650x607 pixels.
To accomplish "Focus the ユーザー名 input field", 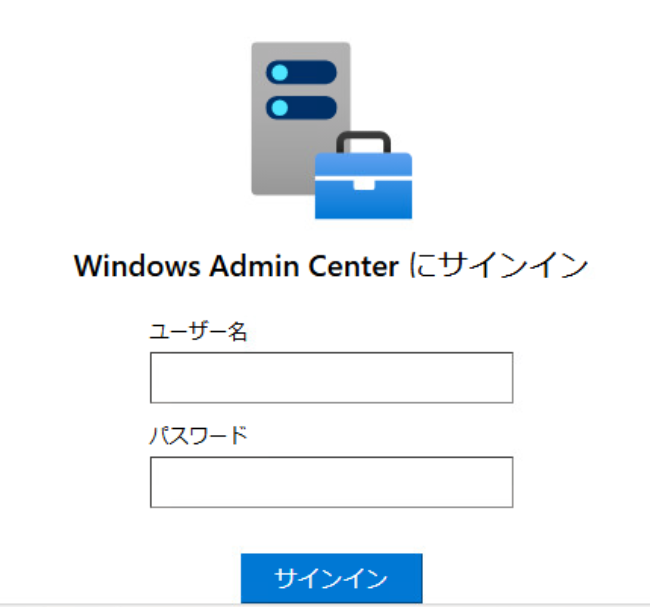I will (331, 377).
